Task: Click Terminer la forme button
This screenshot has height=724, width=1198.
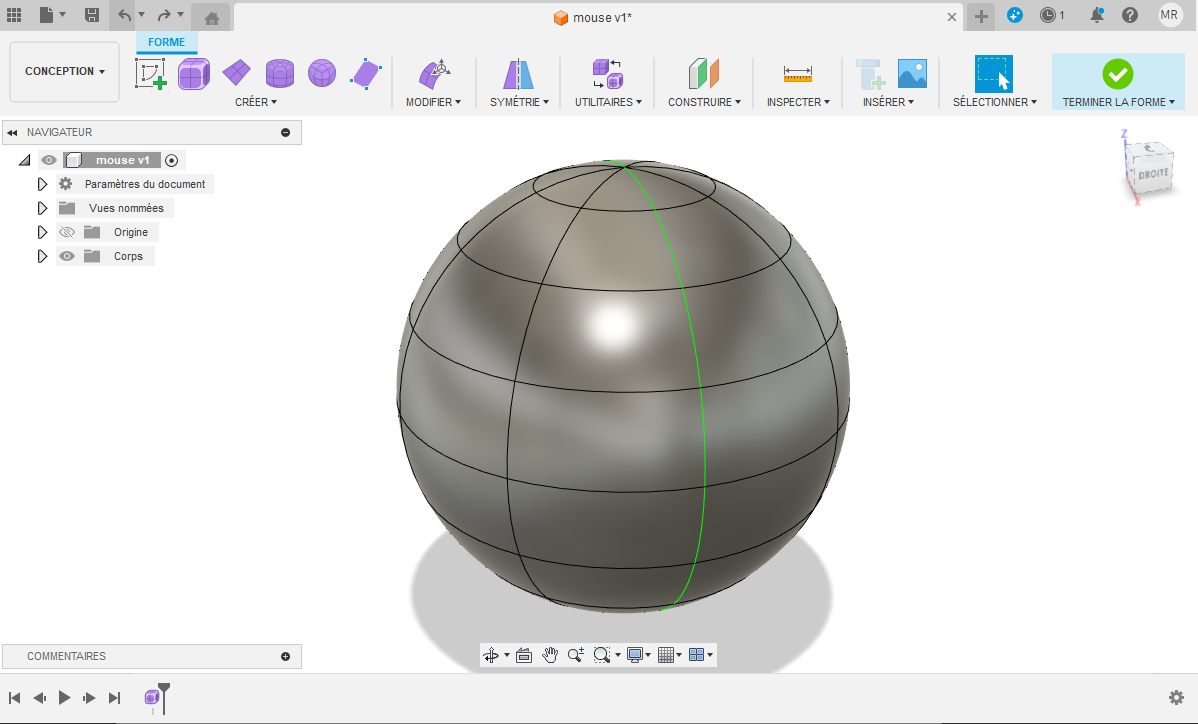Action: 1117,80
